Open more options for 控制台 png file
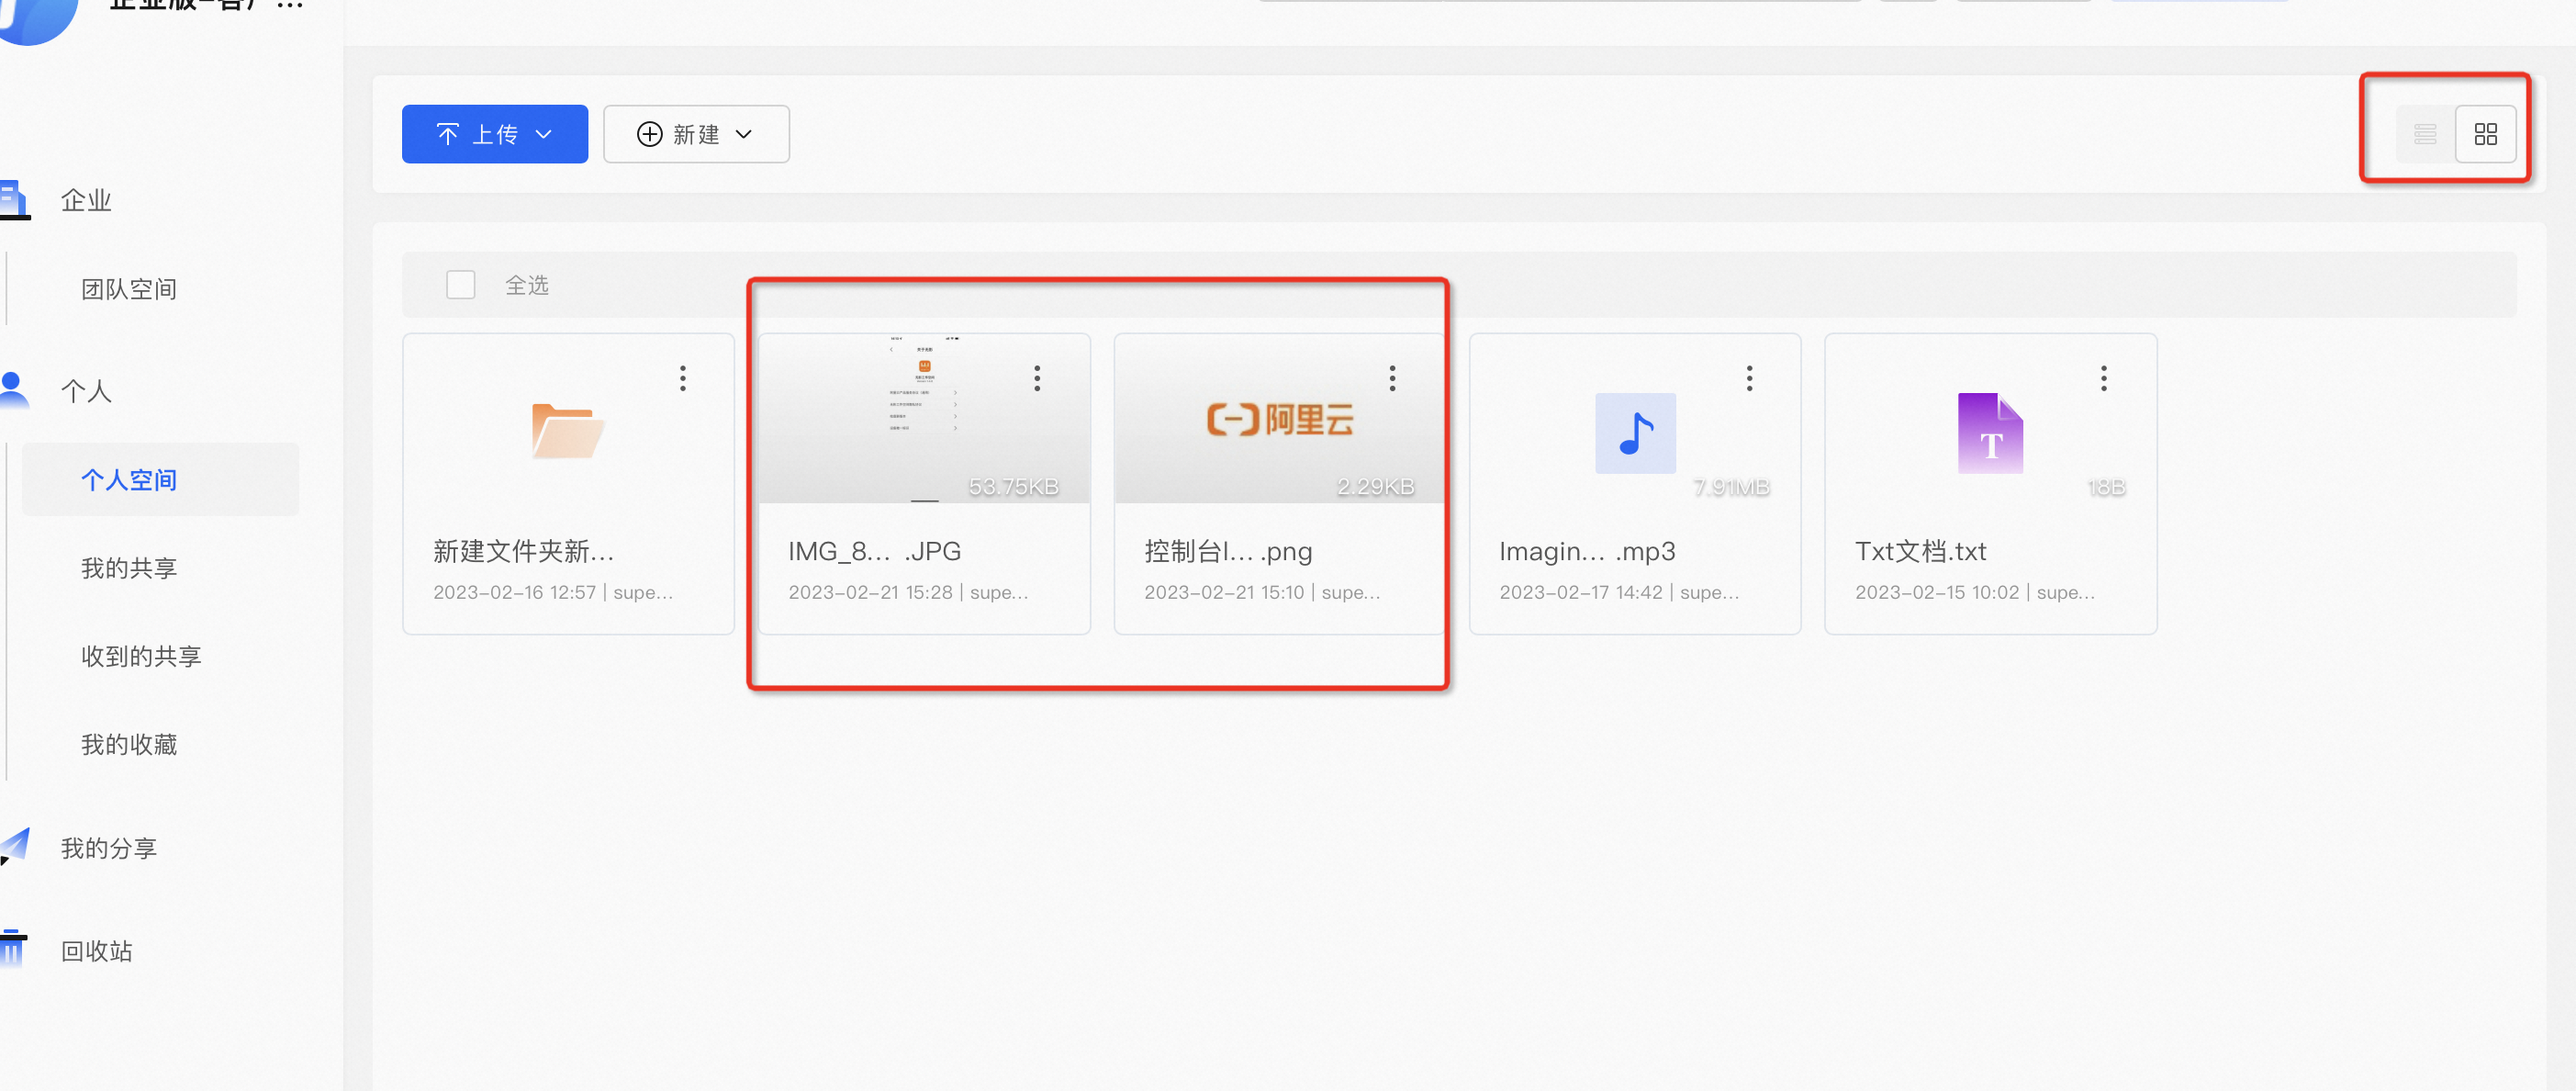The width and height of the screenshot is (2576, 1091). [1392, 378]
